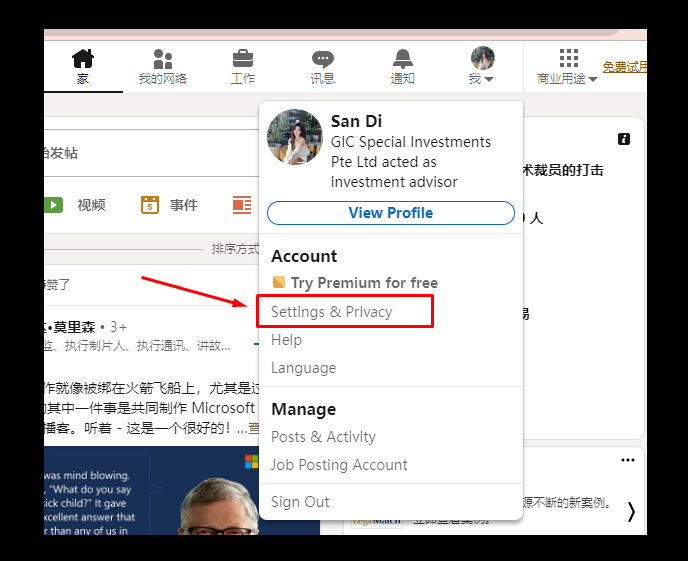Open Posts & Activity entry
Image resolution: width=688 pixels, height=561 pixels.
pyautogui.click(x=323, y=437)
